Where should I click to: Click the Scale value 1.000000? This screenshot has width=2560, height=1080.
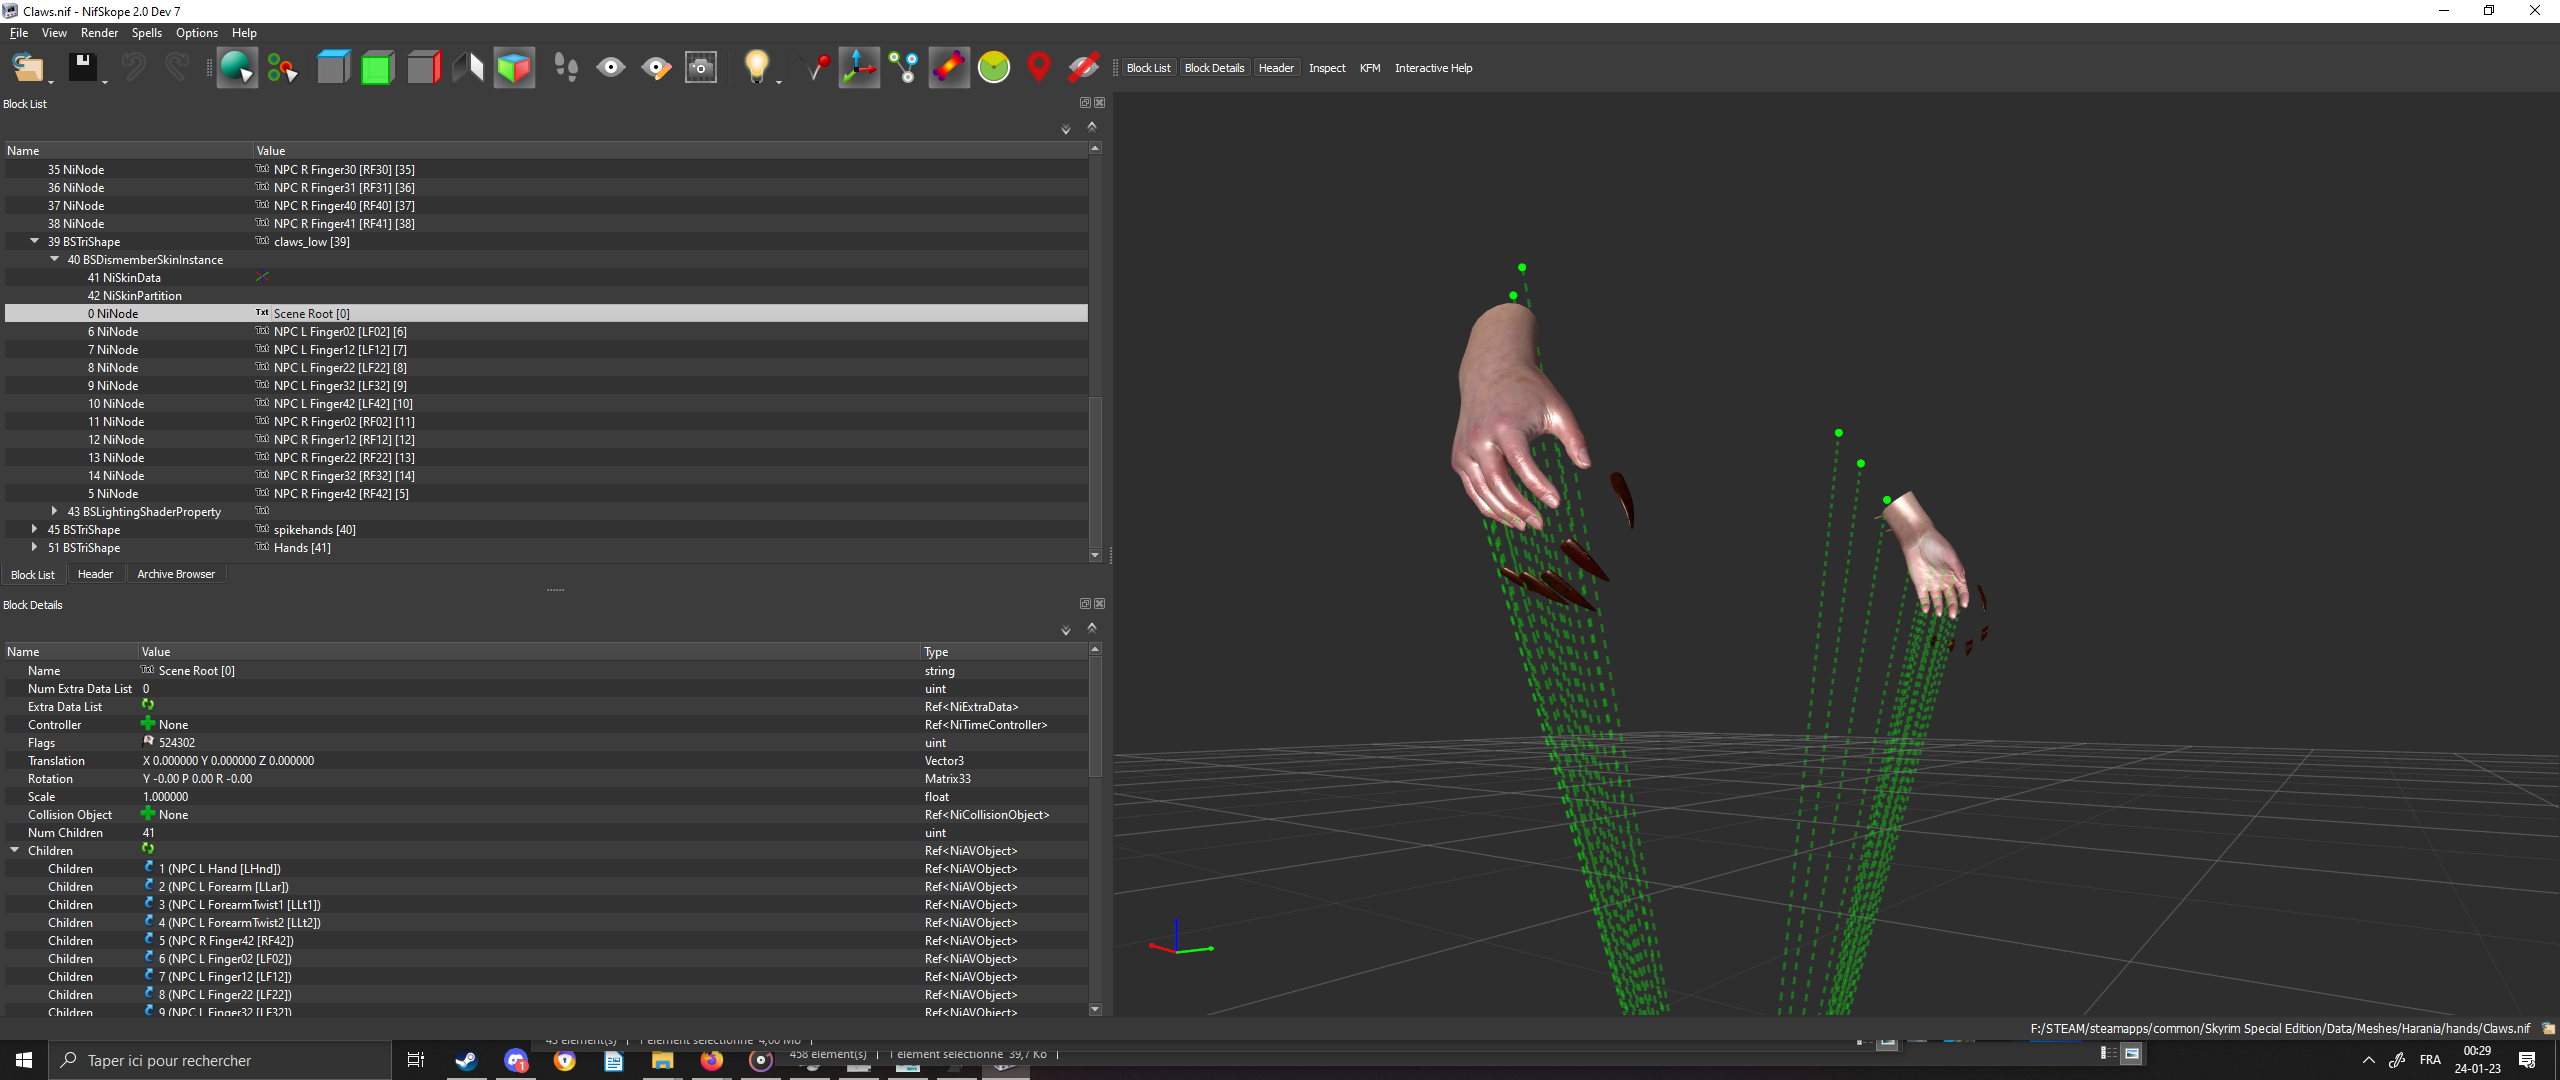(x=165, y=797)
